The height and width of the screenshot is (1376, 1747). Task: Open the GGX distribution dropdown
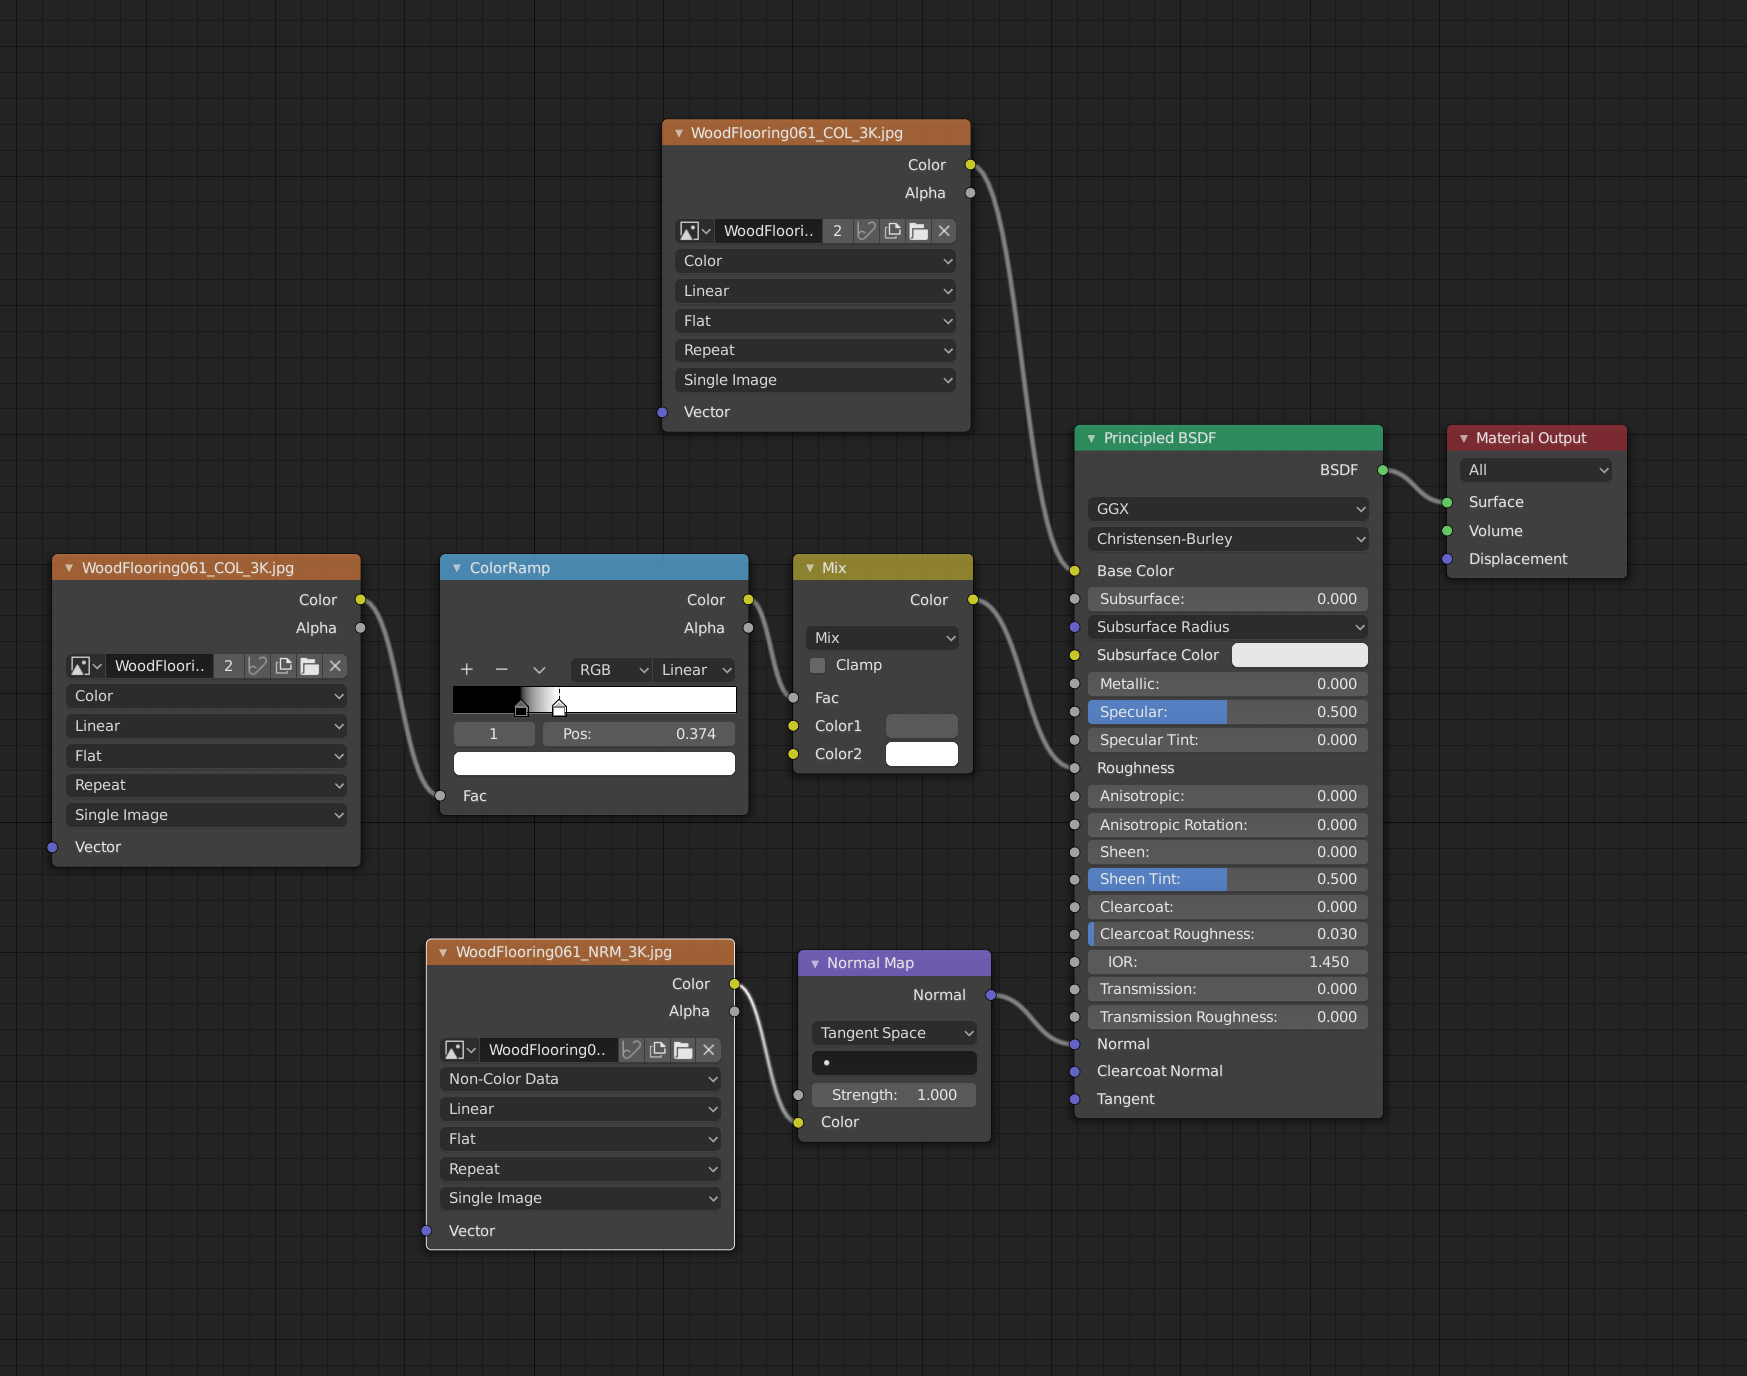[x=1228, y=509]
